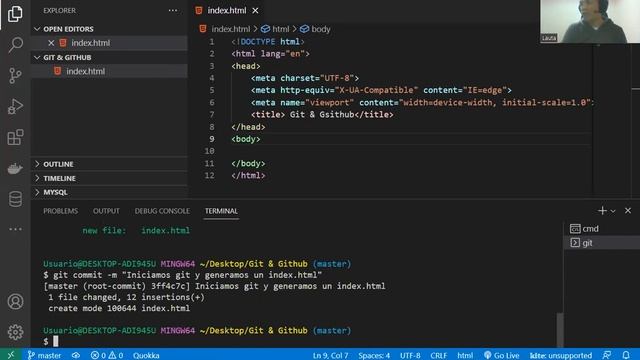Open the Extensions view icon
The width and height of the screenshot is (640, 360).
(x=15, y=137)
